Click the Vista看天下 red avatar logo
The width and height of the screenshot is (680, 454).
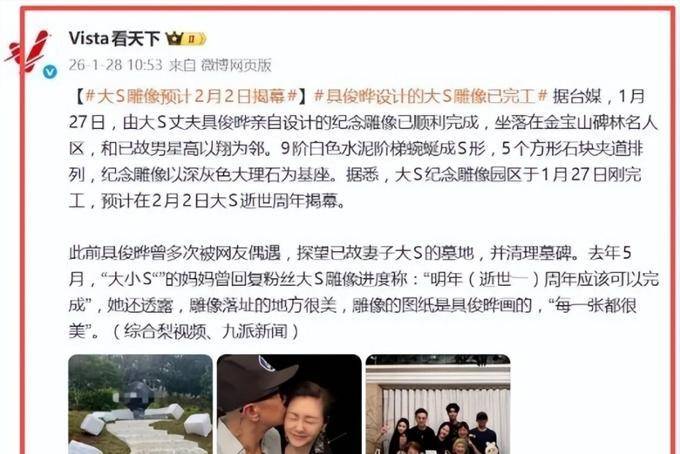click(29, 51)
